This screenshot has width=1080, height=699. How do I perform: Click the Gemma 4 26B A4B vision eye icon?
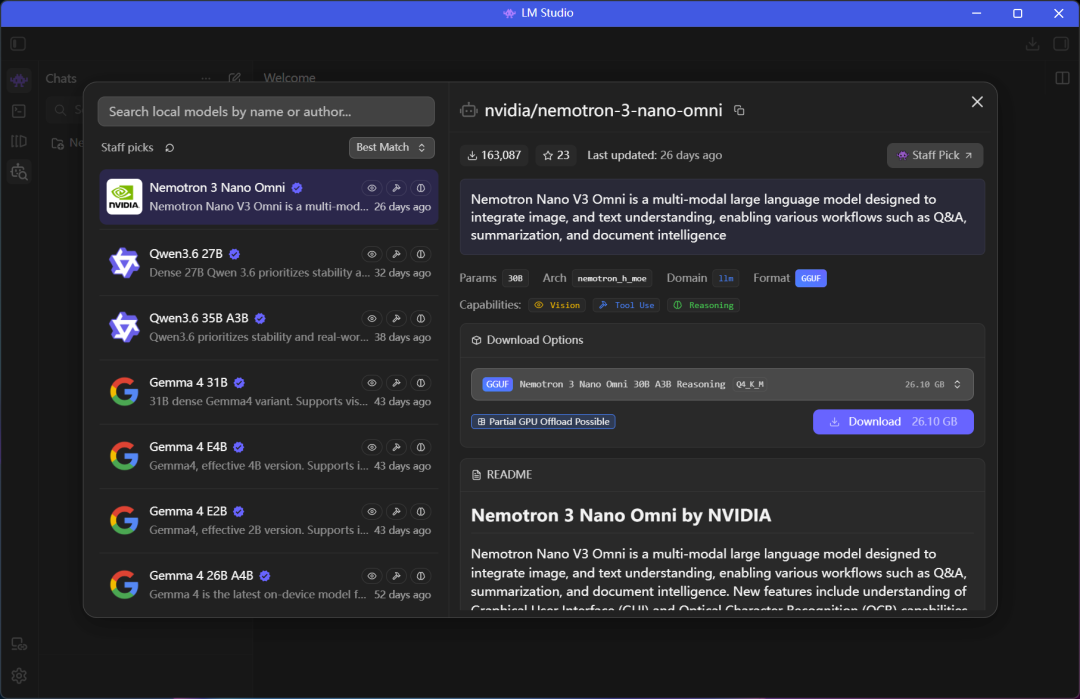pos(371,576)
